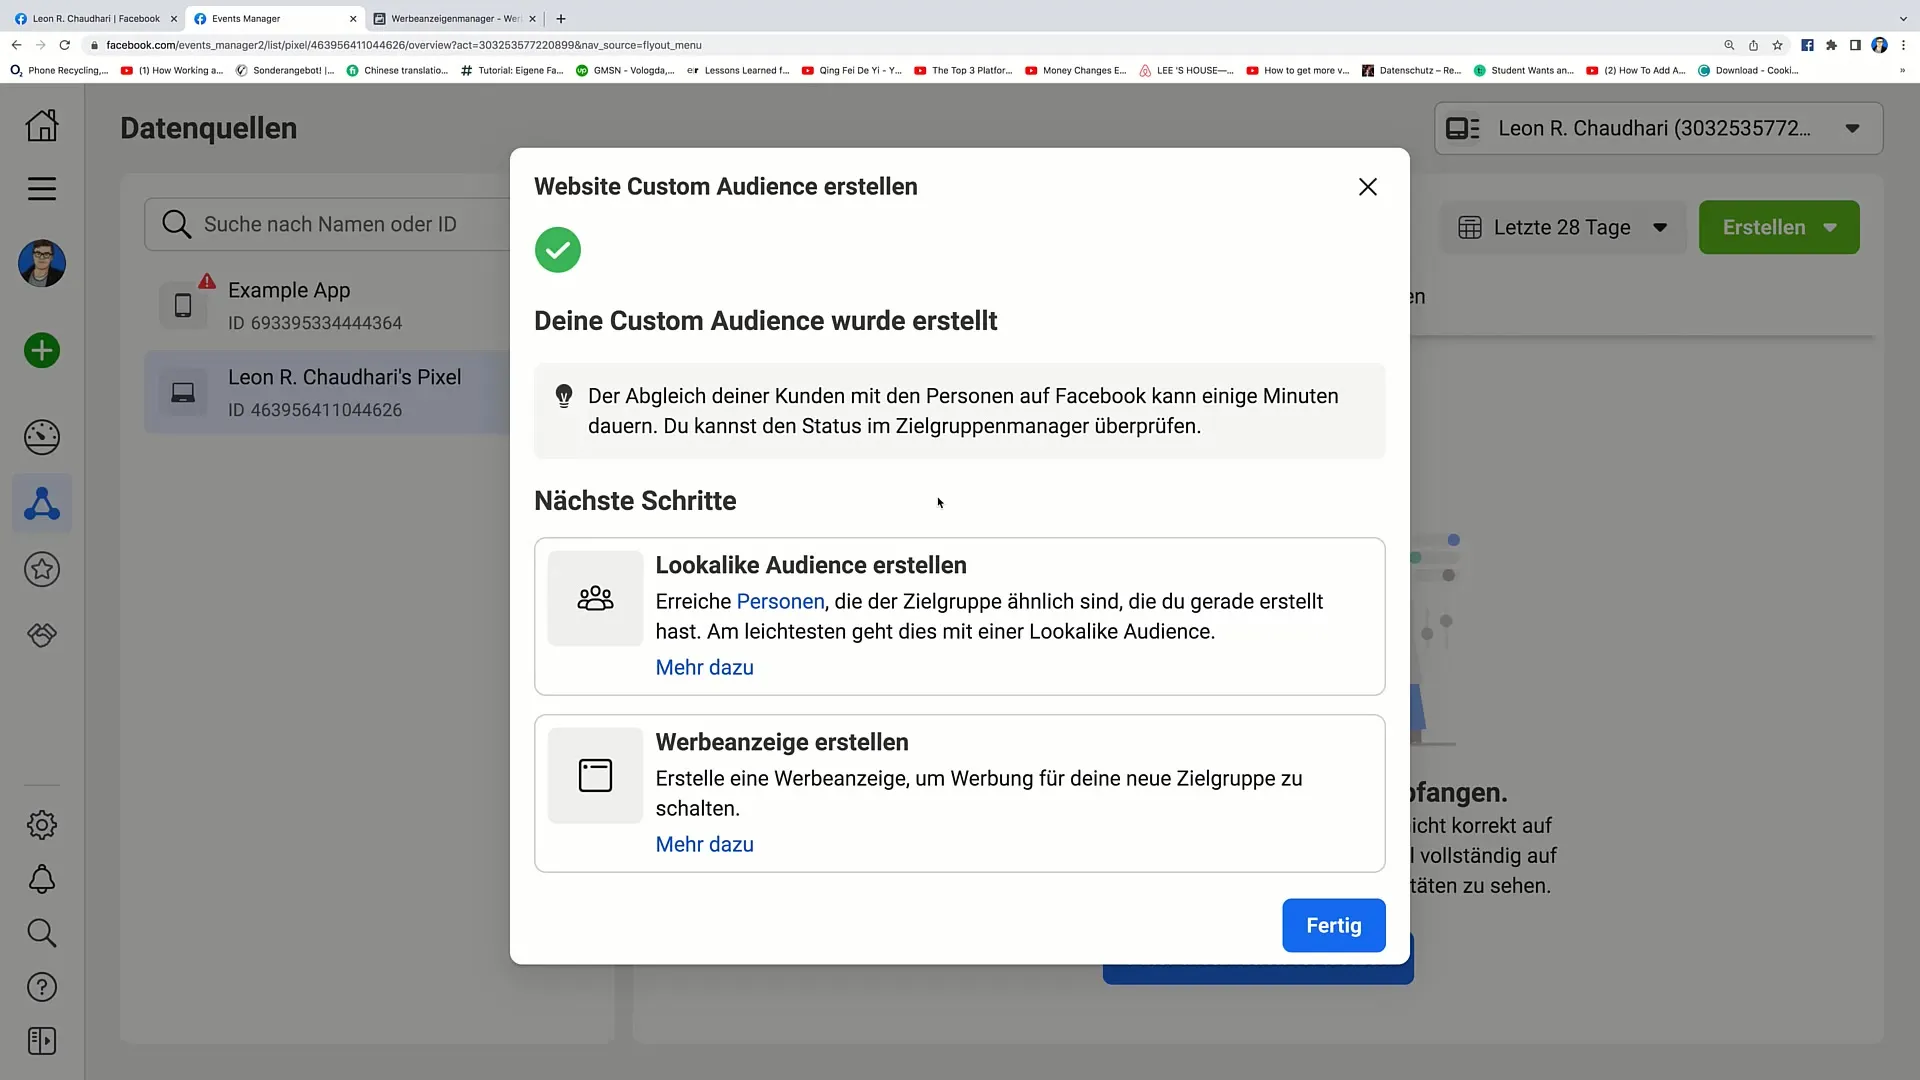
Task: Open the navigation hamburger menu icon
Action: 42,189
